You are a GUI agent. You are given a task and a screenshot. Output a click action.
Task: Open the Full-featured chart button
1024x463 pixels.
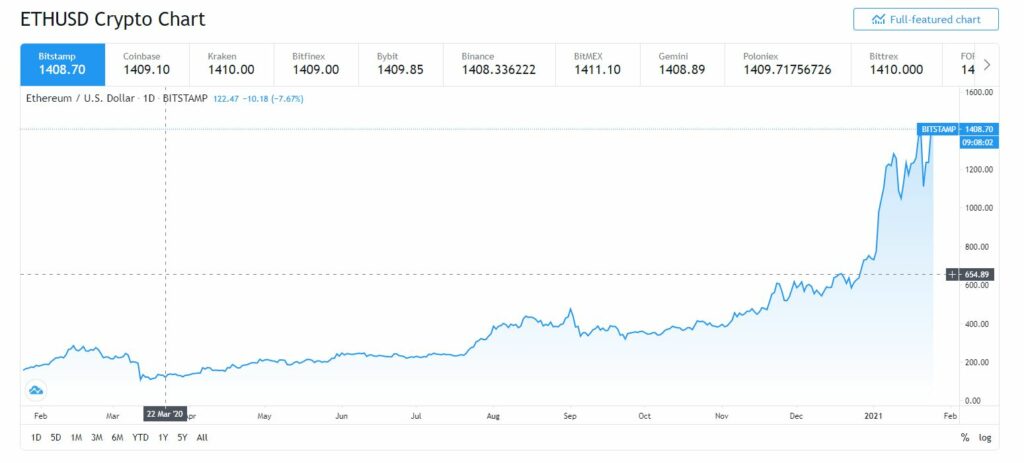tap(925, 20)
